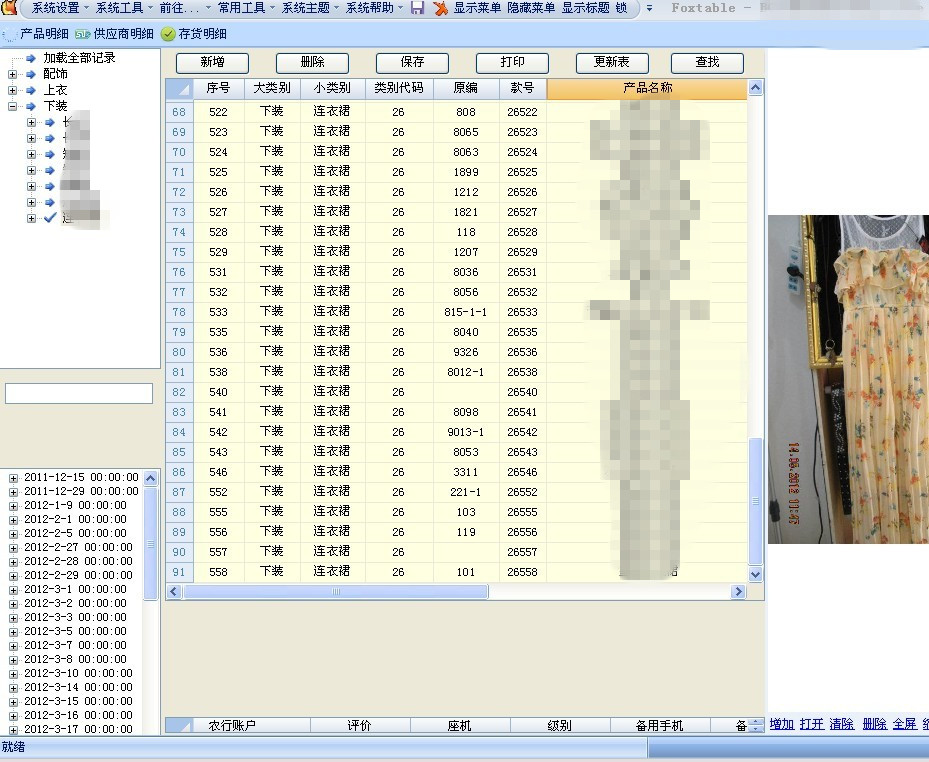929x762 pixels.
Task: Click the 更新表 button
Action: tap(612, 62)
